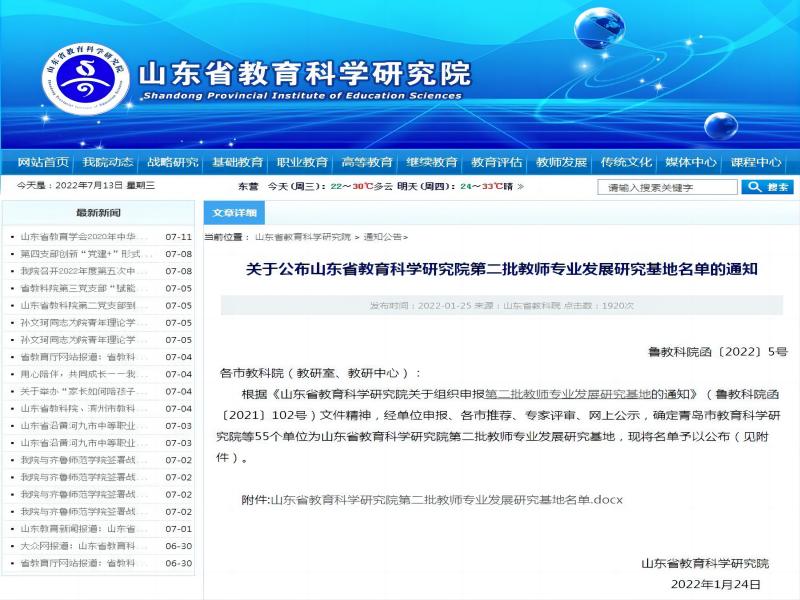Click the 通知公告 breadcrumb link
The width and height of the screenshot is (800, 600).
(383, 237)
